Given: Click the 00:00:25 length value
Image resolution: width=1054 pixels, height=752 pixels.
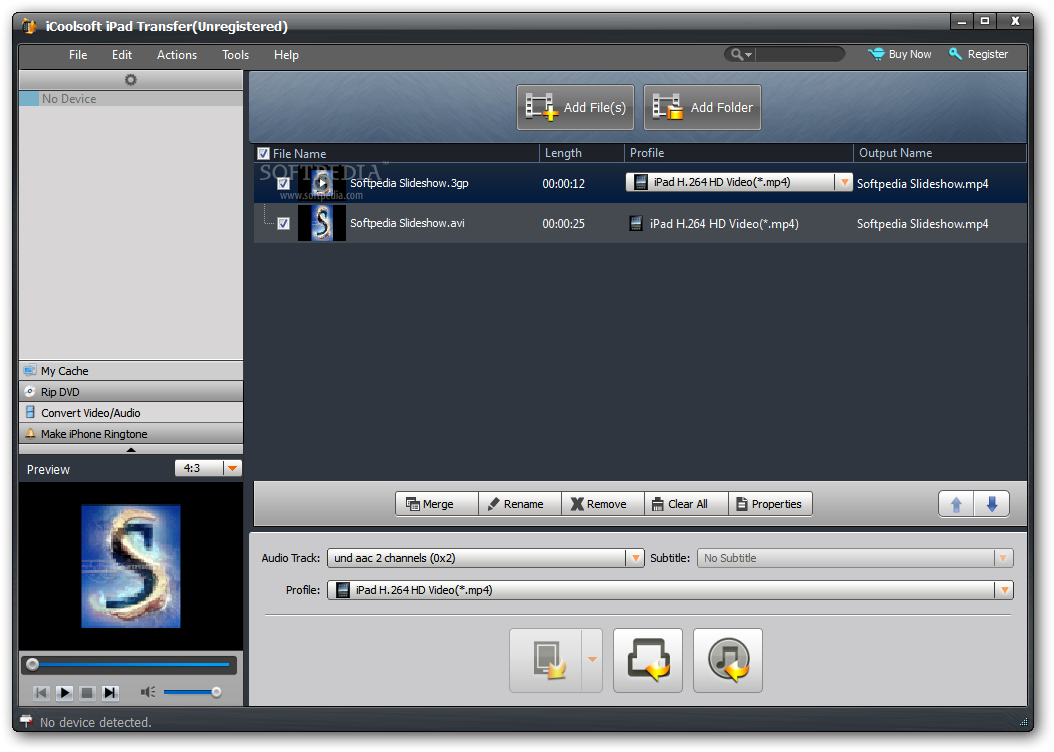Looking at the screenshot, I should pos(563,224).
